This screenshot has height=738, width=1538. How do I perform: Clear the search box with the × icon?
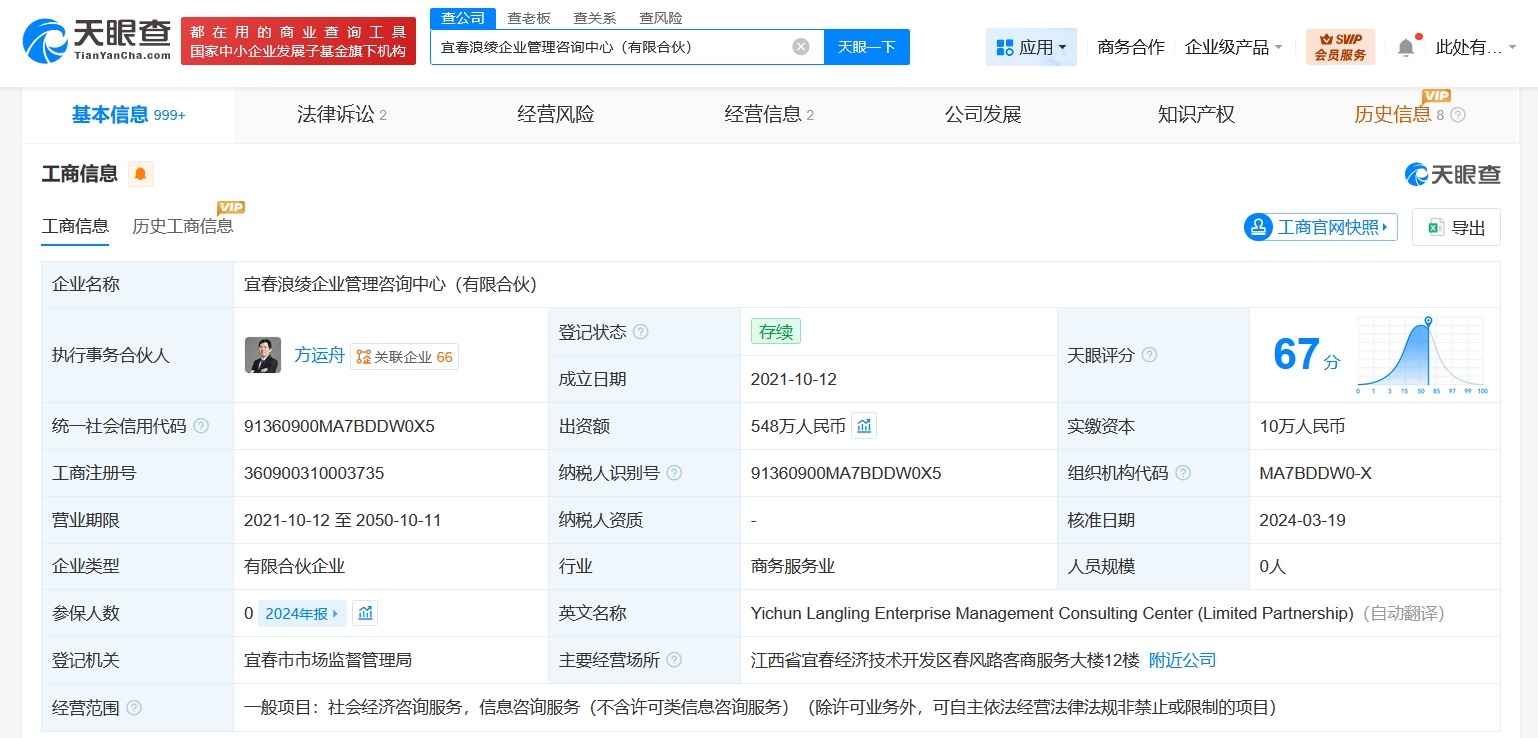click(x=800, y=47)
